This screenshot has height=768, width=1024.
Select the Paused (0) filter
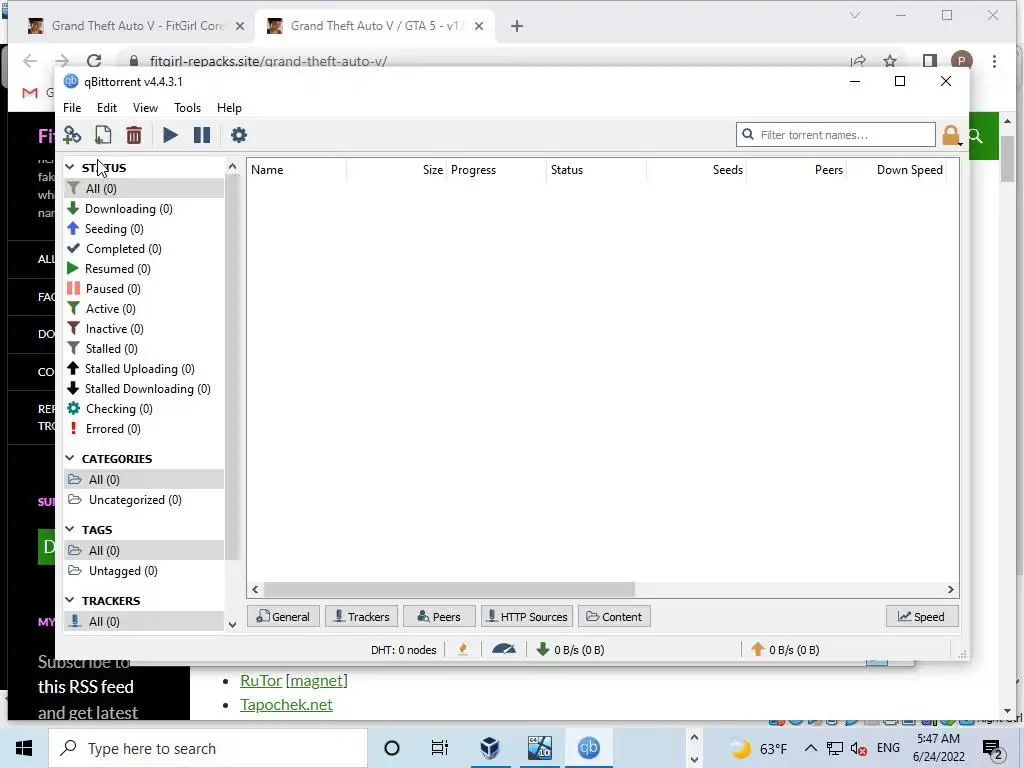point(144,289)
